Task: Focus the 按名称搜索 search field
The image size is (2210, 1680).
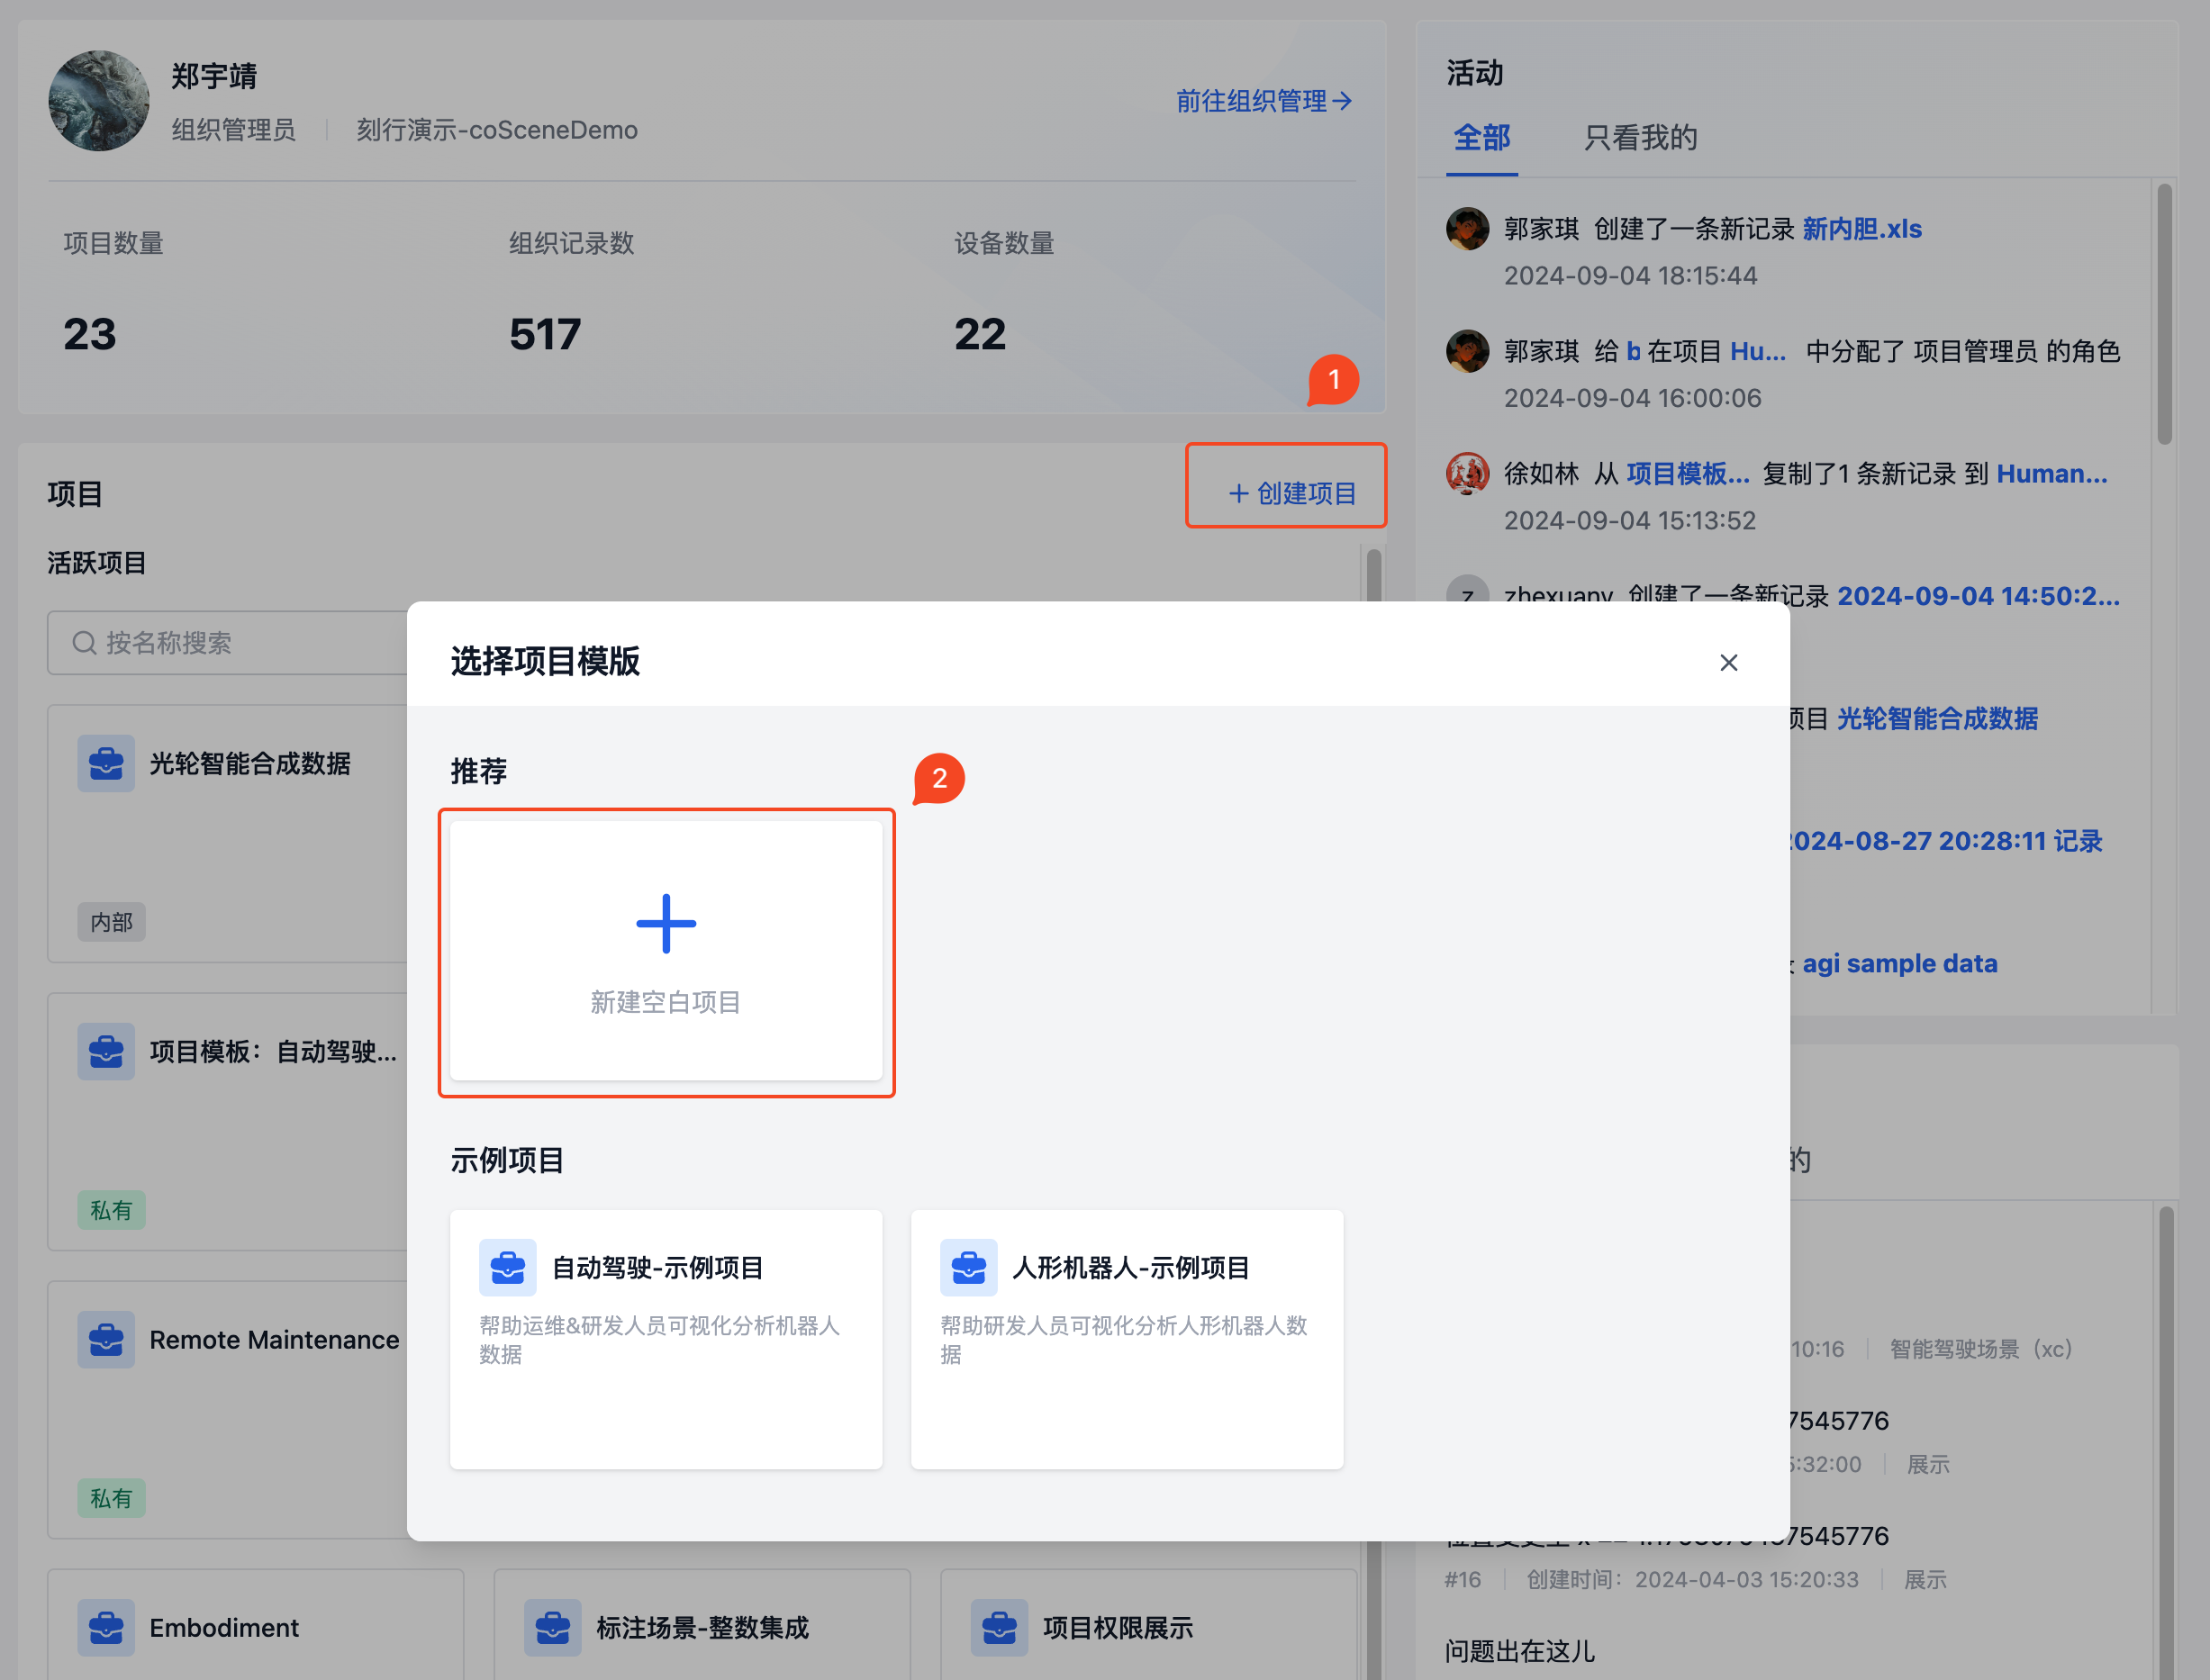Action: [228, 643]
